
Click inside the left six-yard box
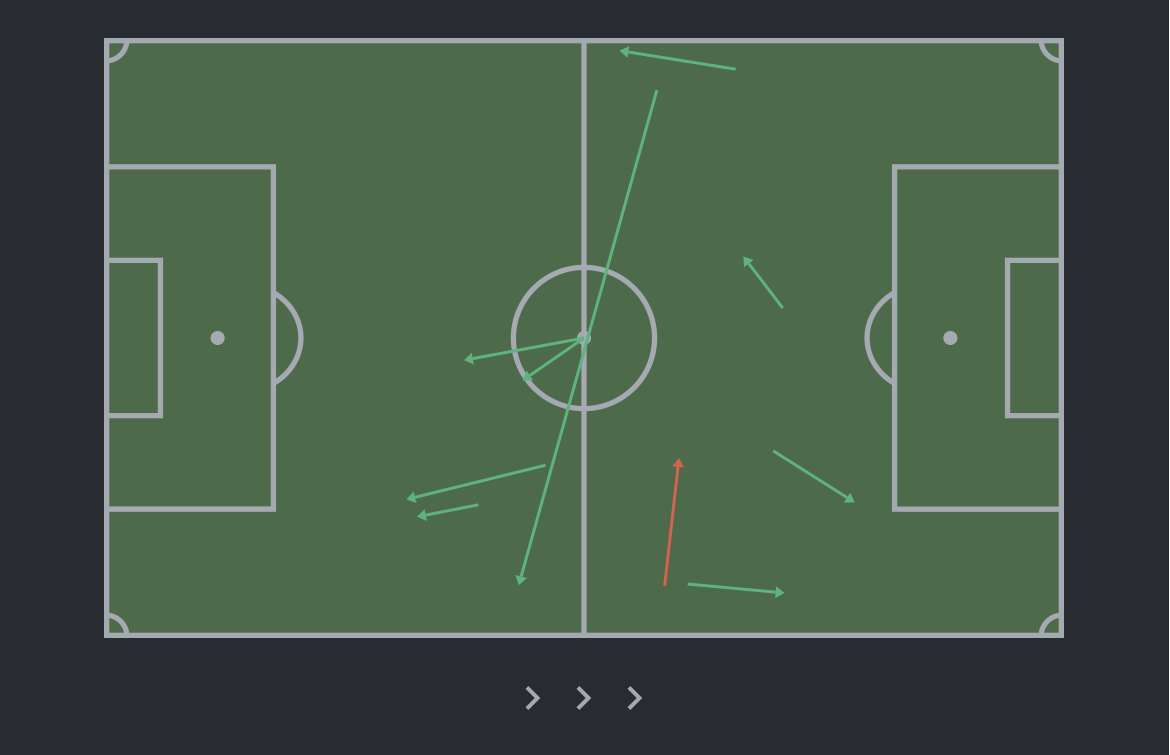pyautogui.click(x=134, y=338)
